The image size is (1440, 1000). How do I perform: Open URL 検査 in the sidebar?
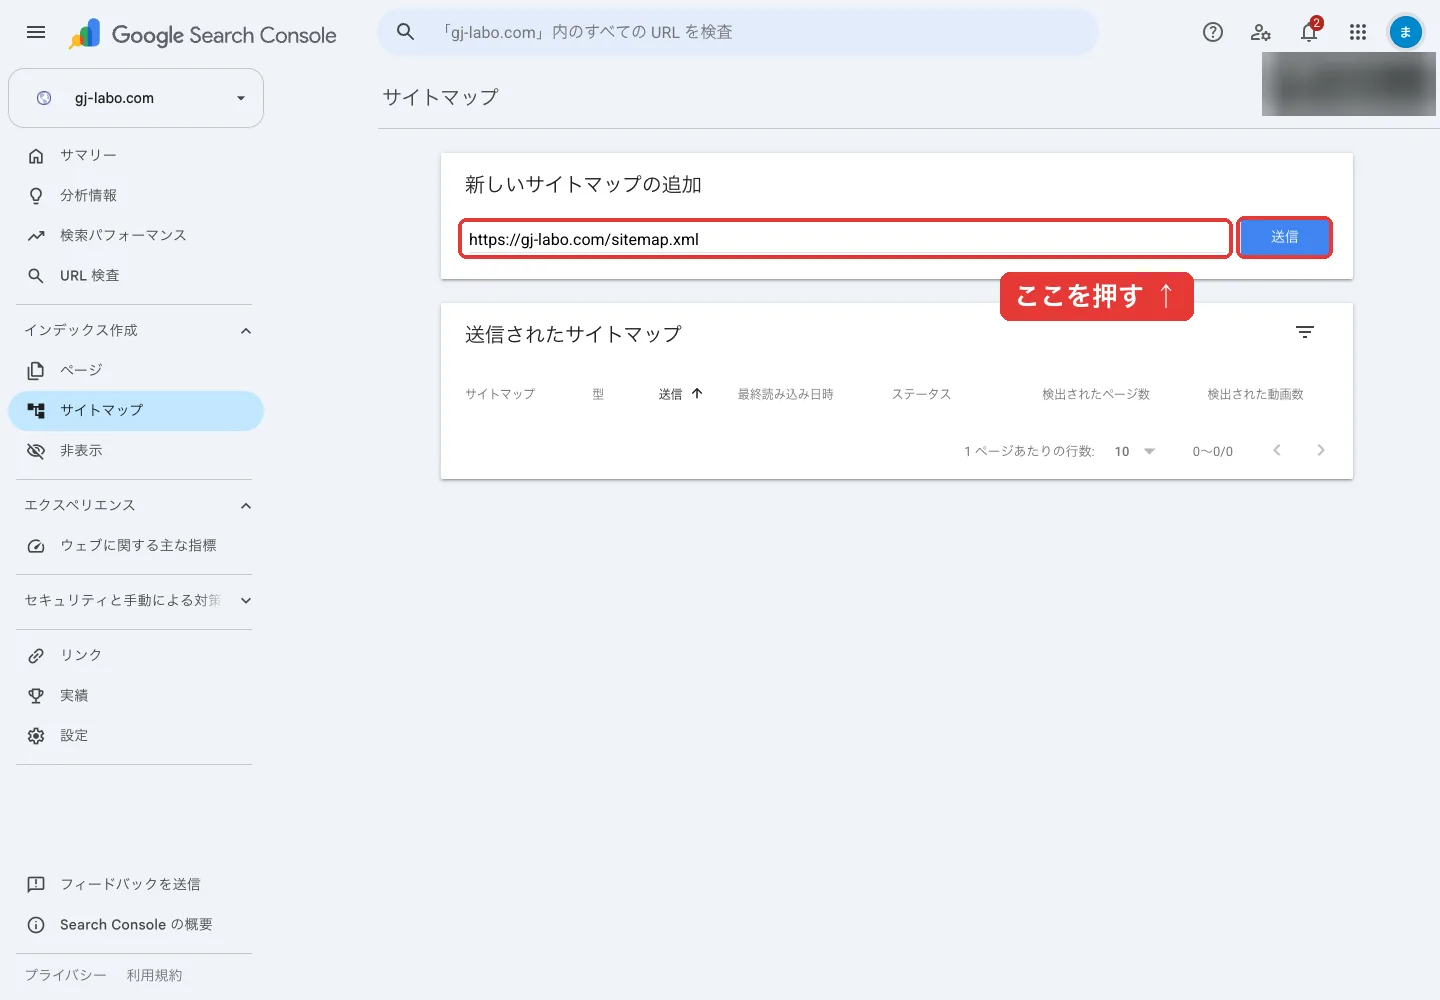pyautogui.click(x=136, y=275)
